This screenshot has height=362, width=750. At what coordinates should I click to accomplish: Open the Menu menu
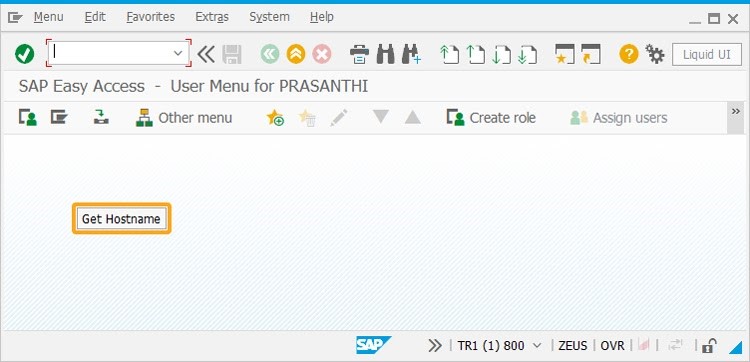(x=48, y=17)
